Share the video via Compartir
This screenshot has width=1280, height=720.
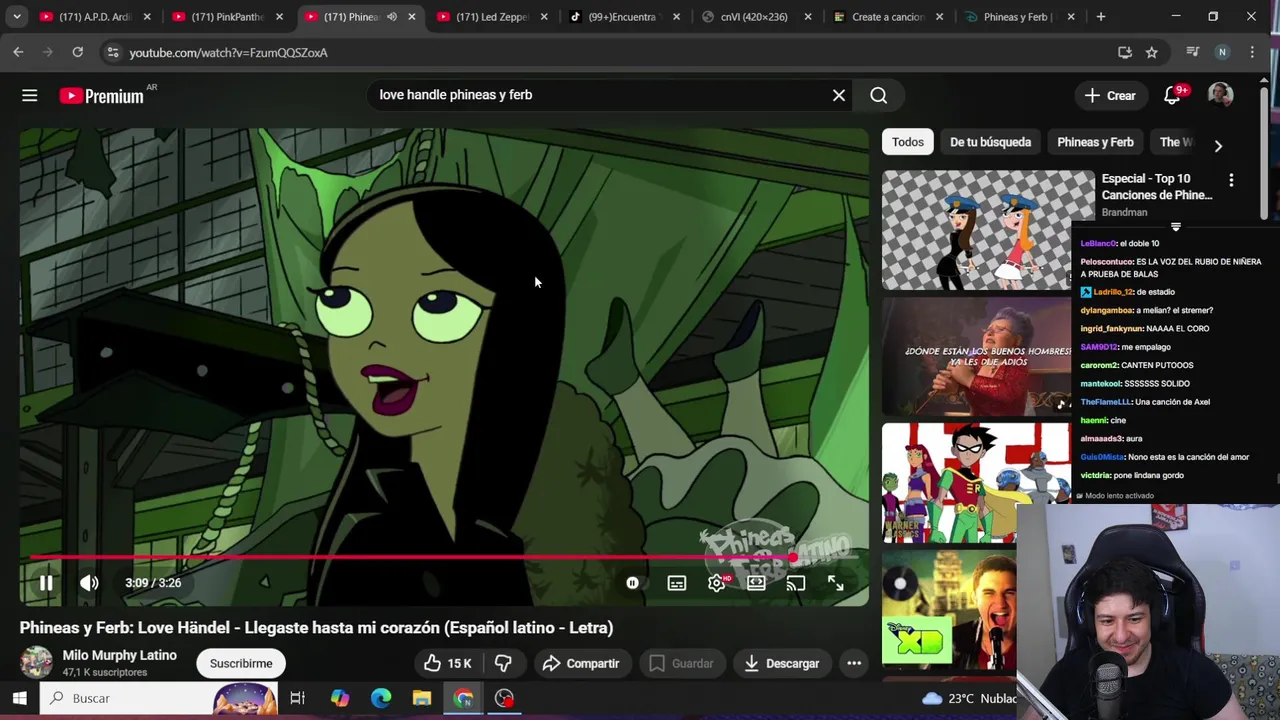click(x=582, y=663)
